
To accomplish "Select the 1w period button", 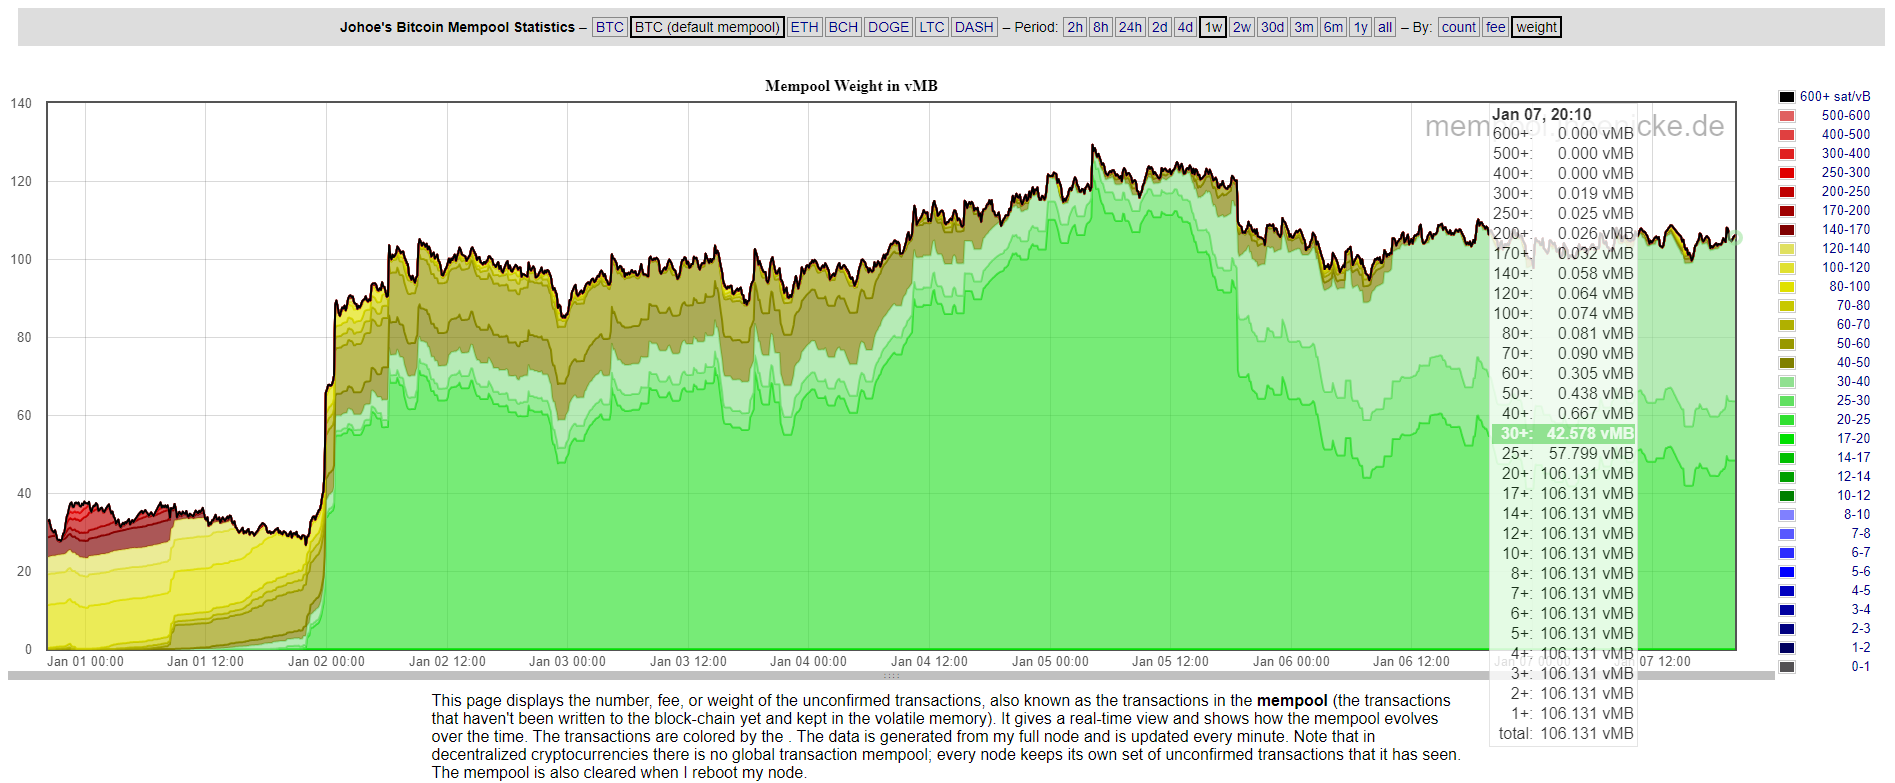I will coord(1213,27).
